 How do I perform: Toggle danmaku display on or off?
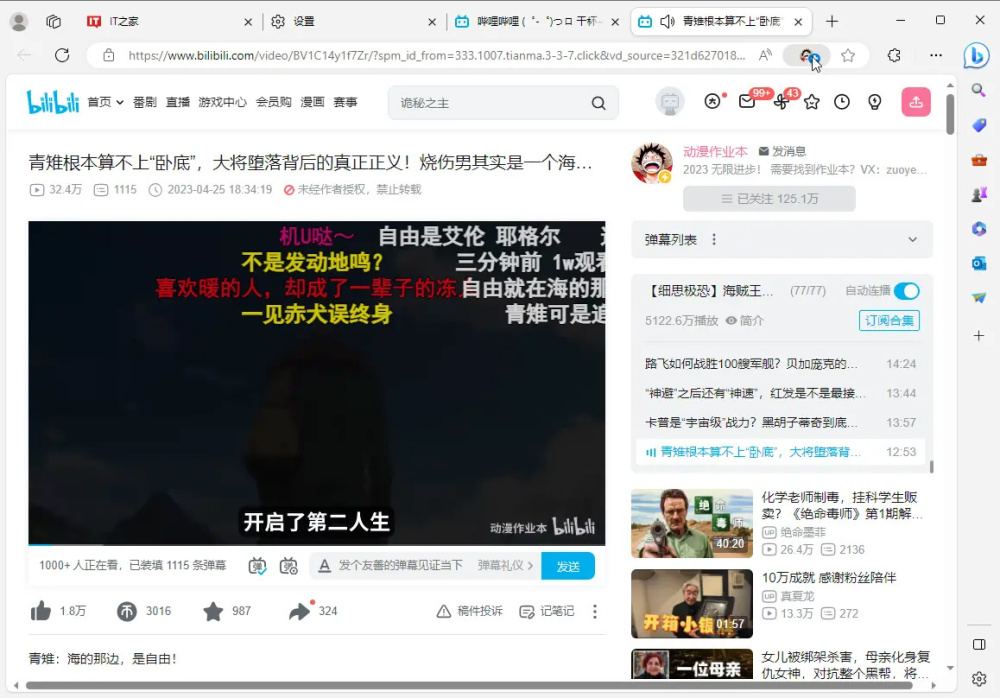pos(257,566)
